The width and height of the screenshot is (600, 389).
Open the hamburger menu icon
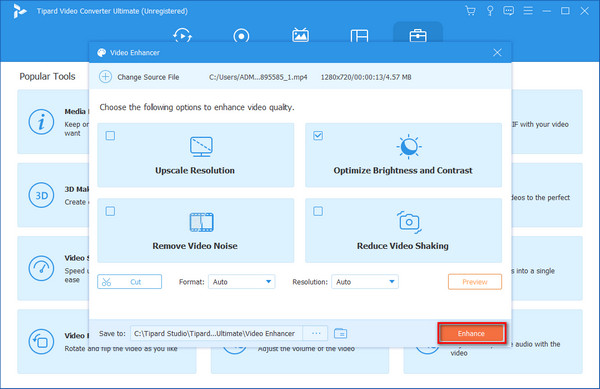[x=528, y=11]
